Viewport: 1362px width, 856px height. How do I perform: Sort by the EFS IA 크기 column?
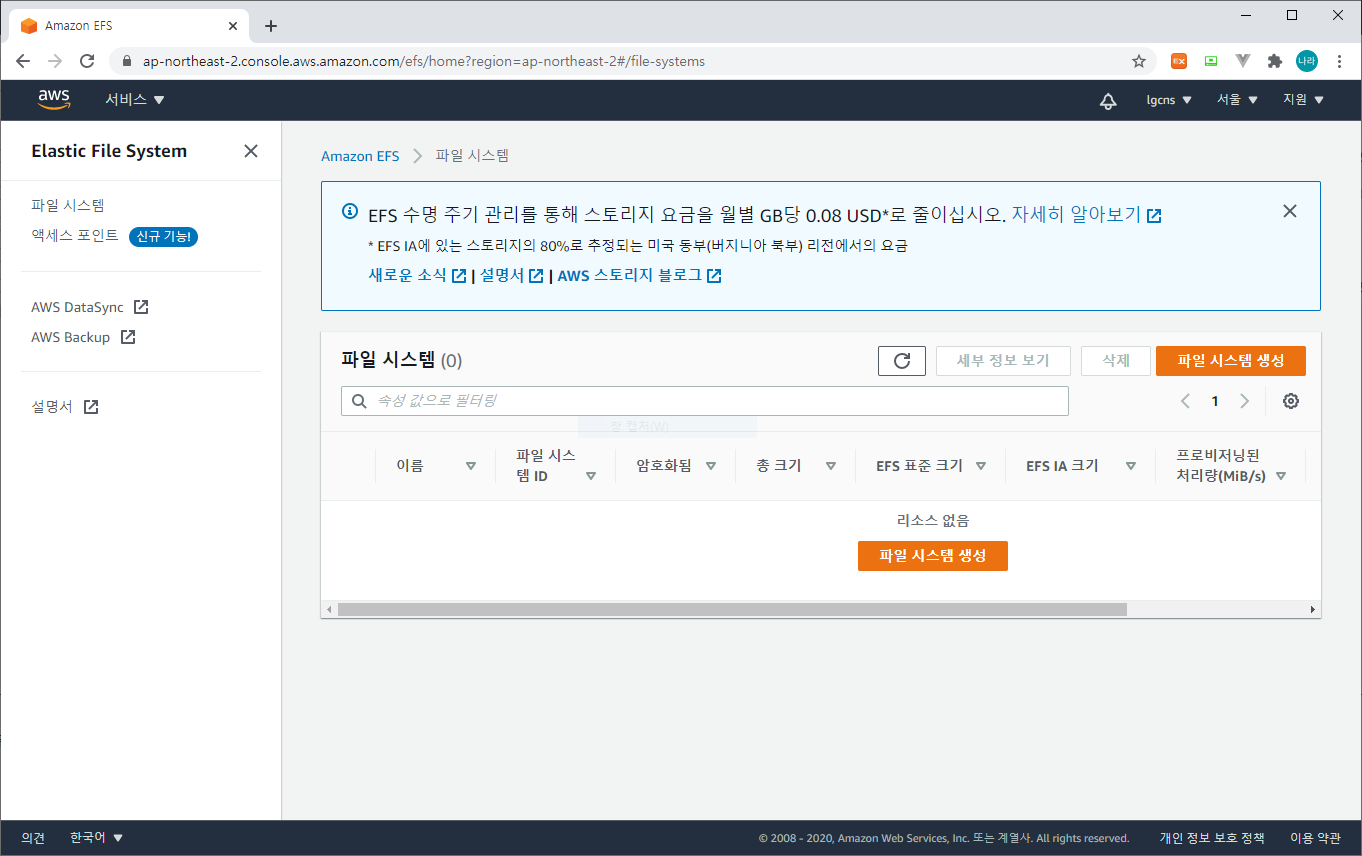pyautogui.click(x=1131, y=466)
